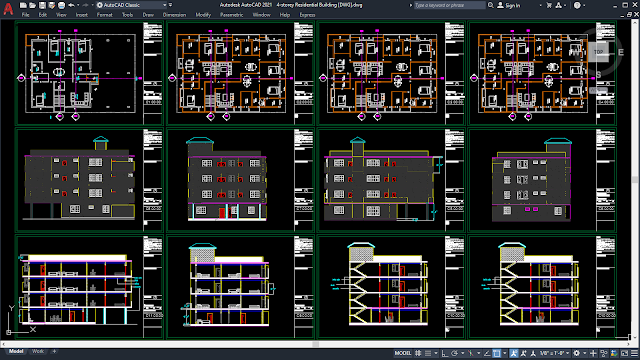Expand the Help dropdown arrow
The width and height of the screenshot is (640, 360).
584,5
